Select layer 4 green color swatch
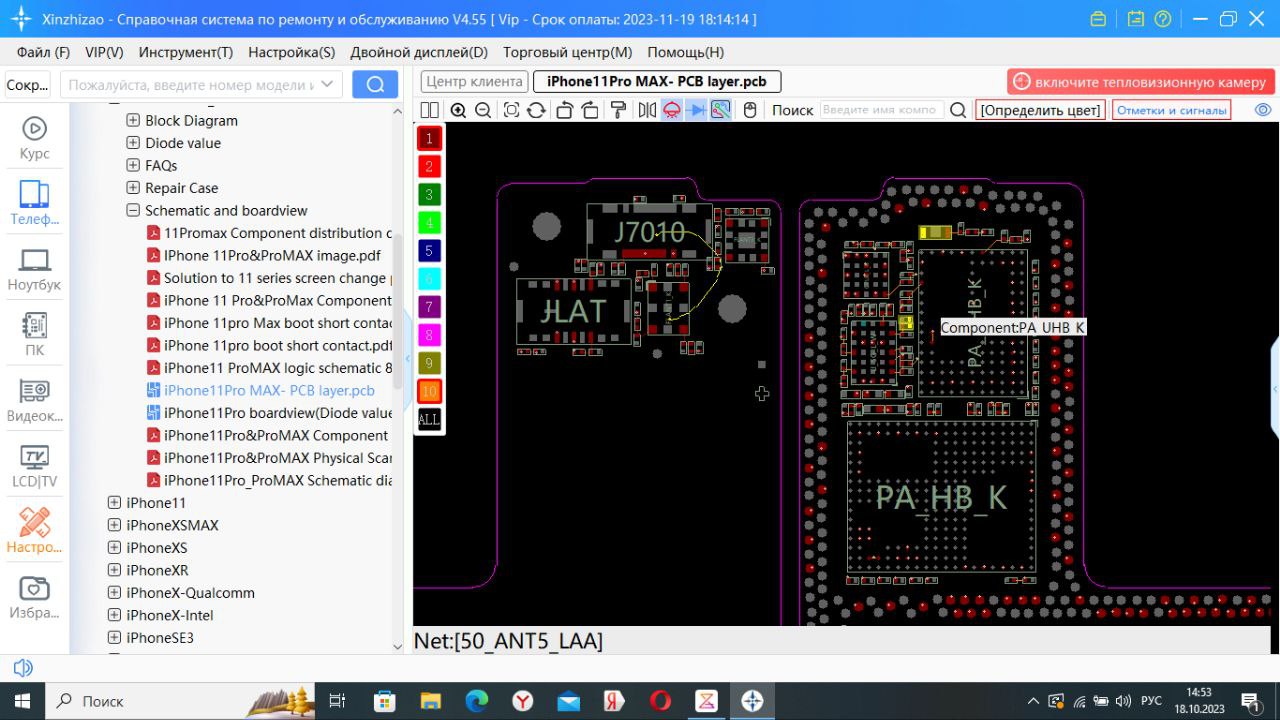This screenshot has height=720, width=1280. pos(429,223)
